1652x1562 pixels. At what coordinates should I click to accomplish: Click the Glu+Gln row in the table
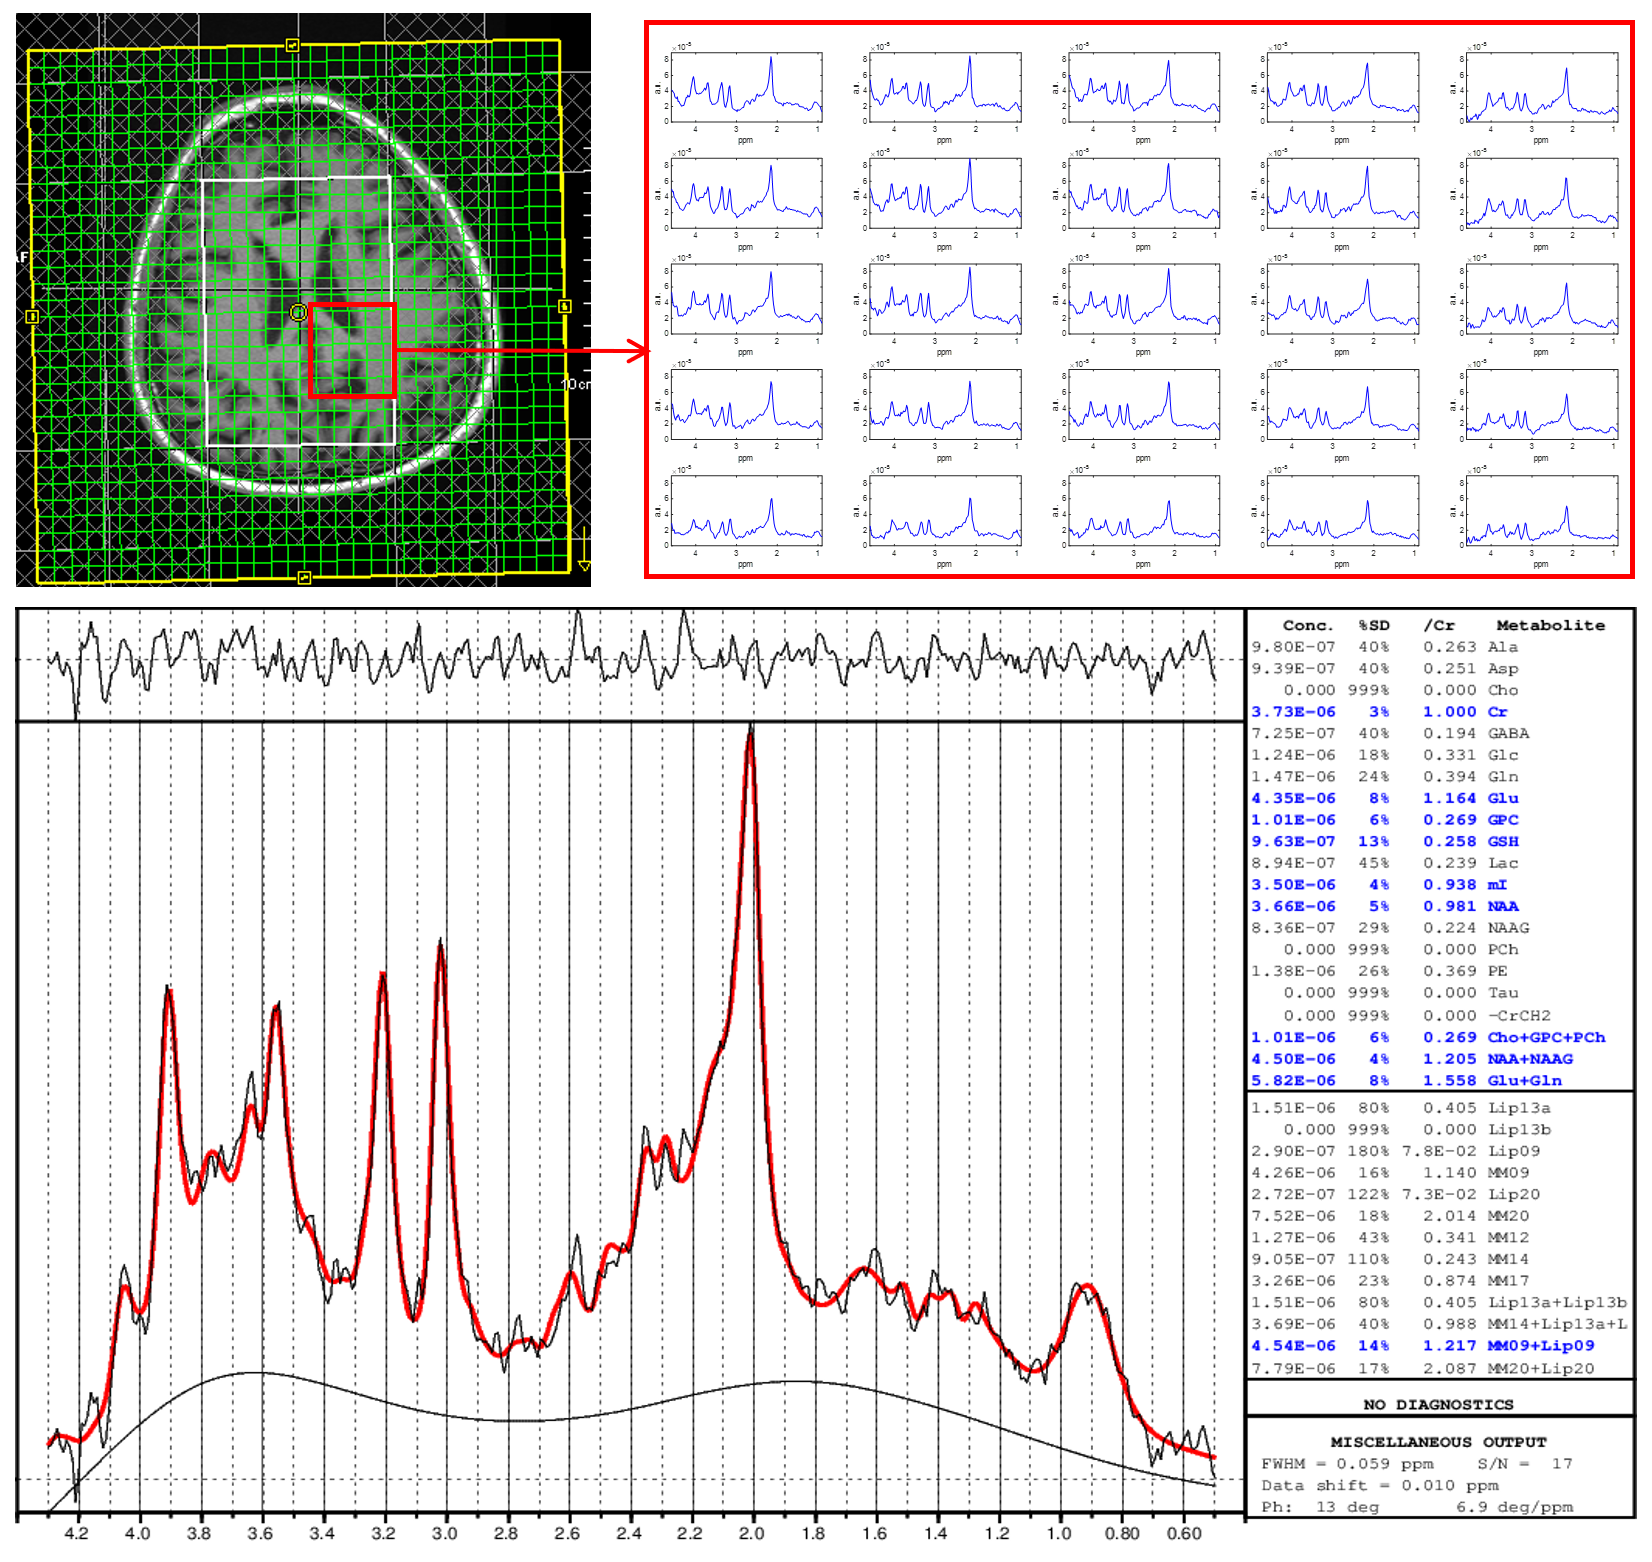pos(1438,1080)
